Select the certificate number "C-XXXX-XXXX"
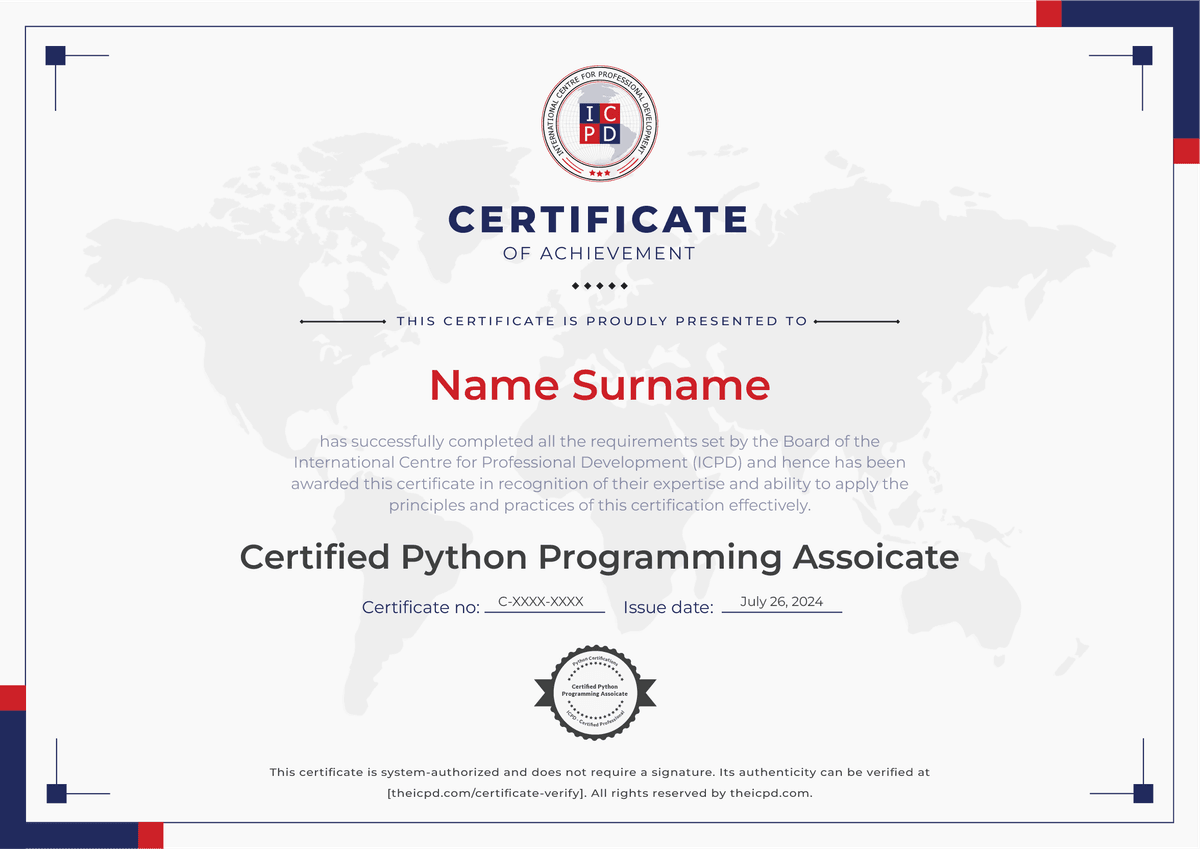This screenshot has height=849, width=1200. [541, 602]
